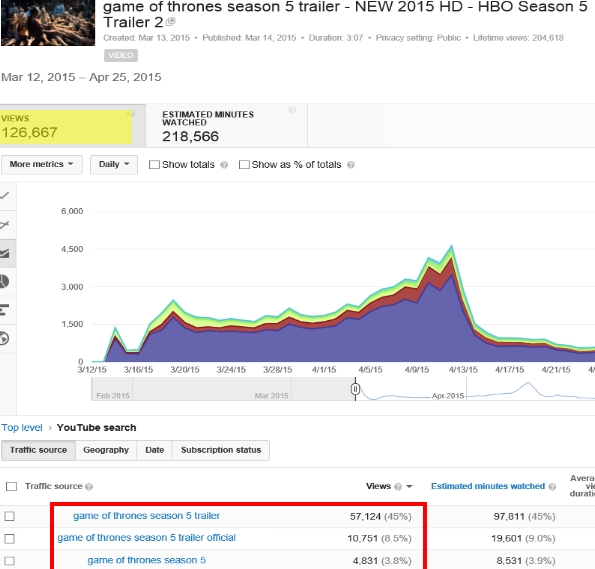Viewport: 595px width, 569px height.
Task: Open the video thumbnail image
Action: (48, 23)
